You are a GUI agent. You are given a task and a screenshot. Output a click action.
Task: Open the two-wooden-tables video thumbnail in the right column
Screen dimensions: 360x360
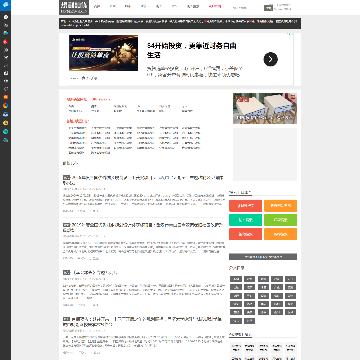[265, 108]
